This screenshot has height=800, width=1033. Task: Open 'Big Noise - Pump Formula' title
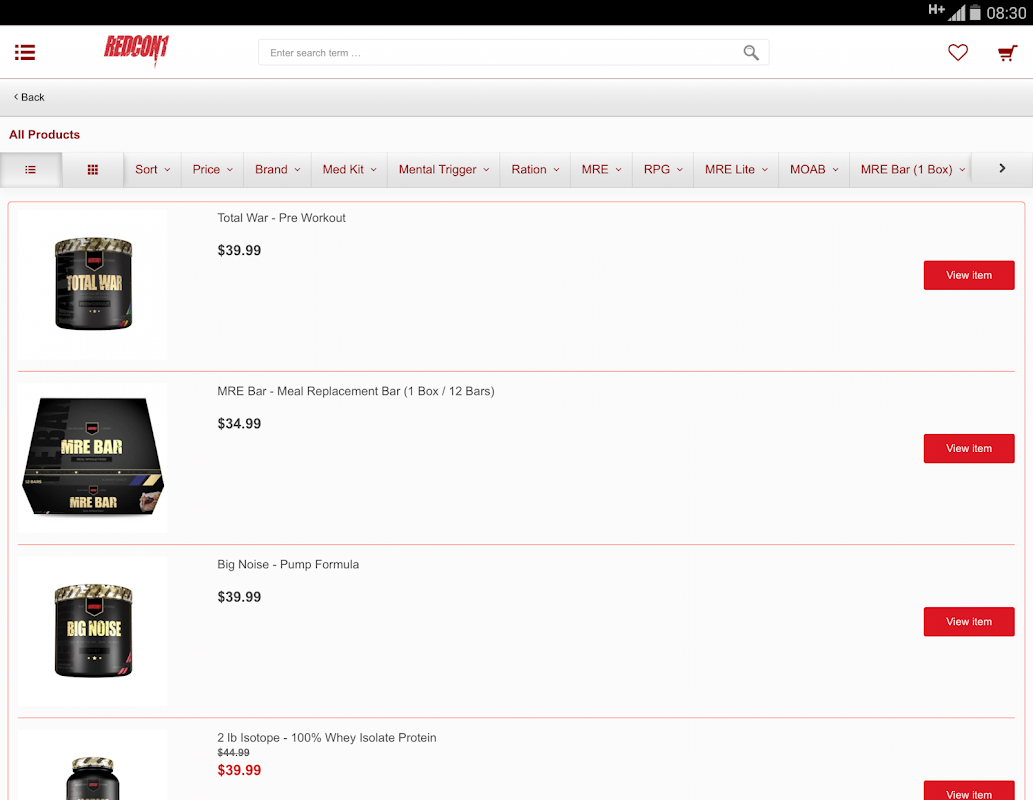[x=288, y=565]
